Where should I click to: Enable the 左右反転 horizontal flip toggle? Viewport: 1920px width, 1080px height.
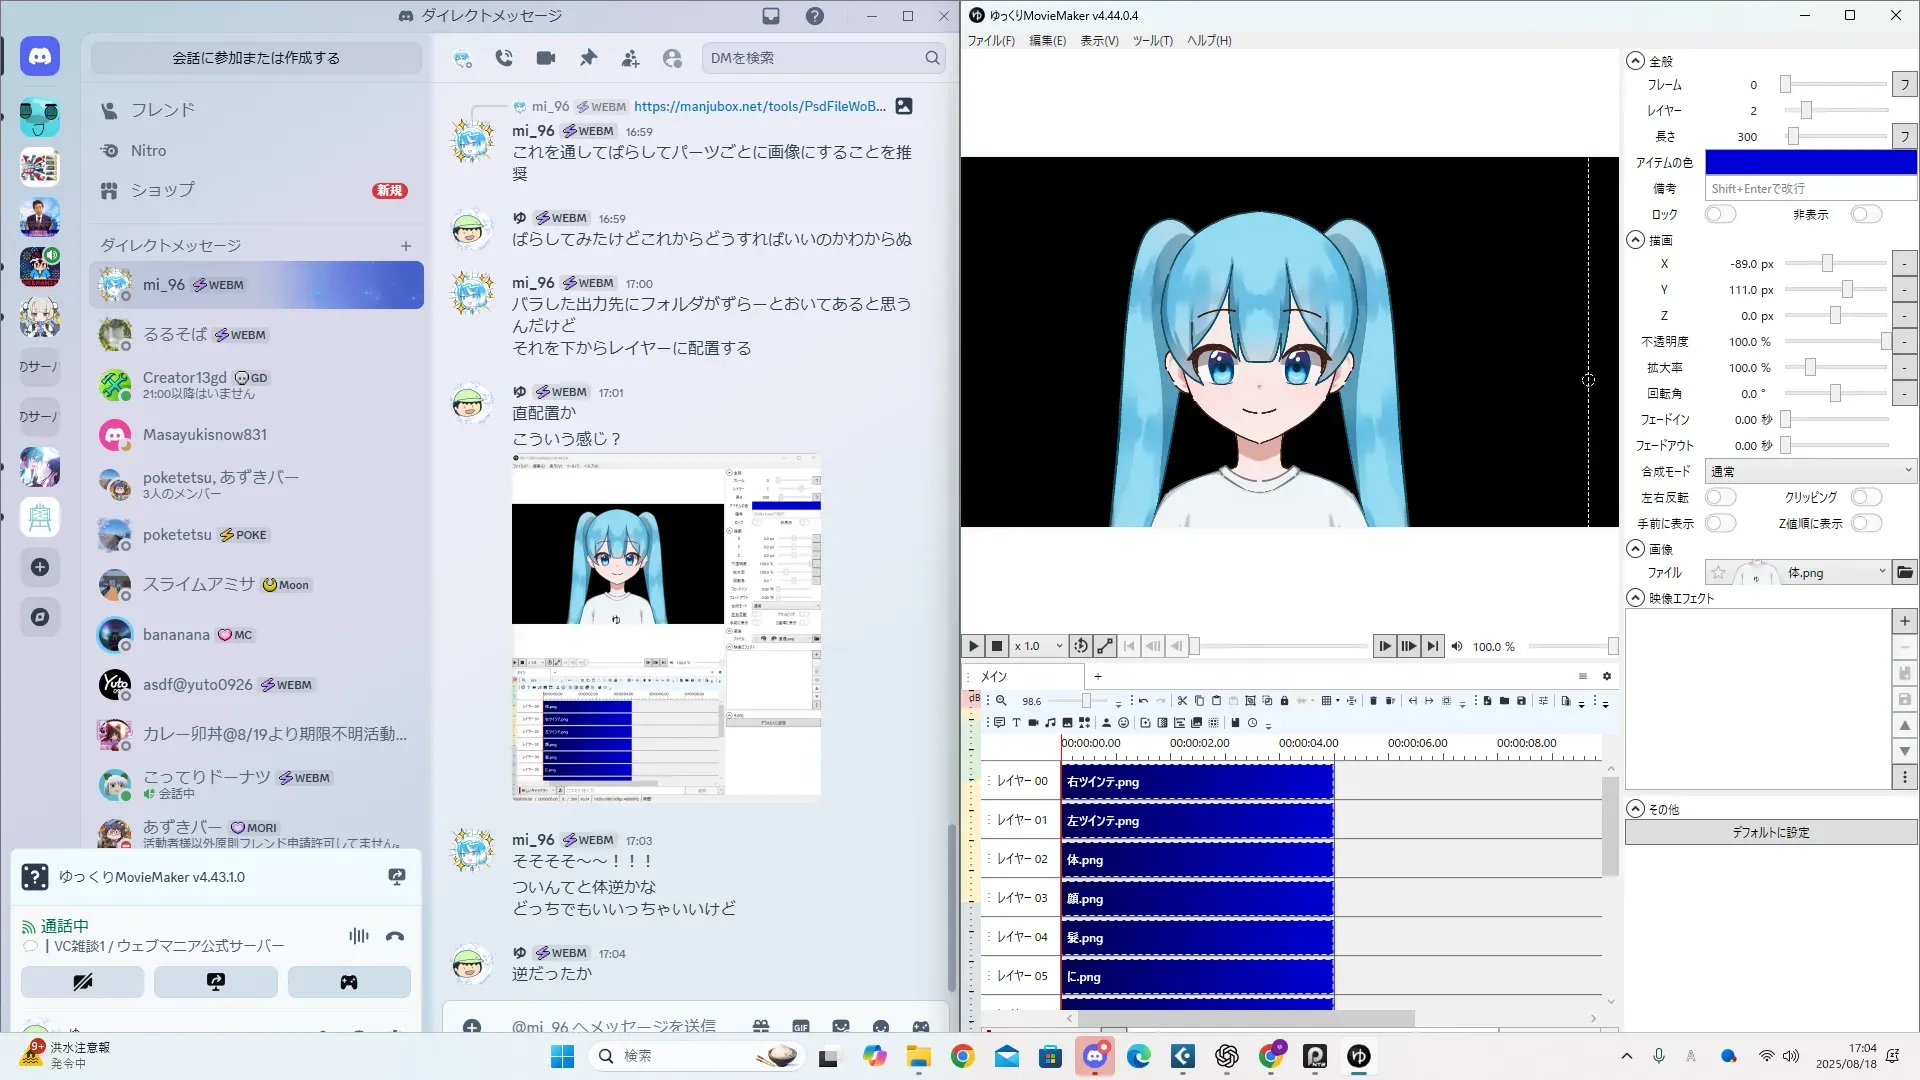click(1720, 497)
